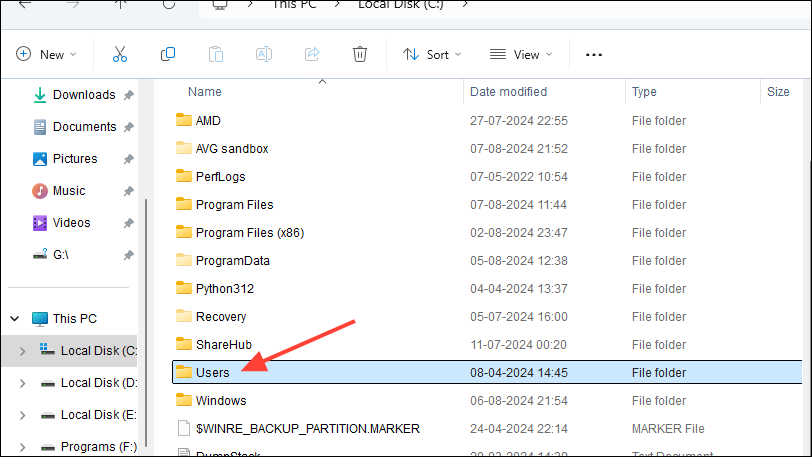
Task: Select Local Disk (E:) in sidebar
Action: pyautogui.click(x=89, y=415)
